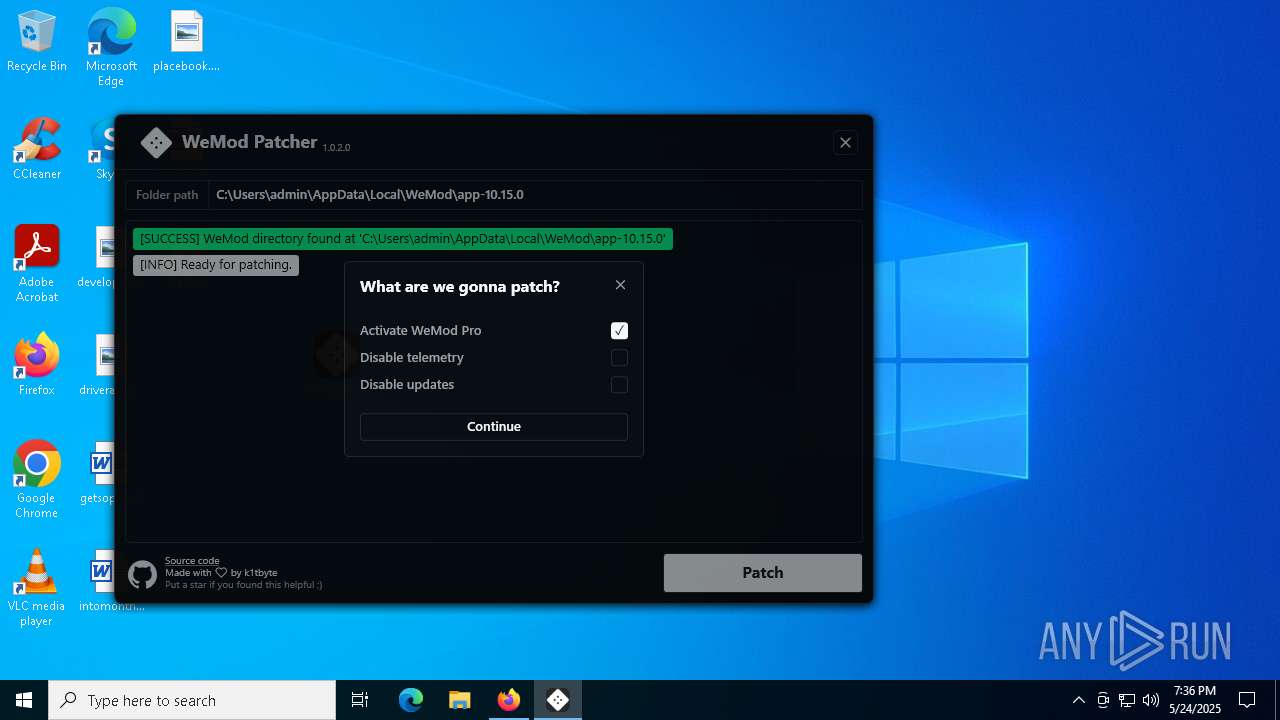Select the INFO Ready for patching log line
This screenshot has width=1280, height=720.
coord(216,265)
